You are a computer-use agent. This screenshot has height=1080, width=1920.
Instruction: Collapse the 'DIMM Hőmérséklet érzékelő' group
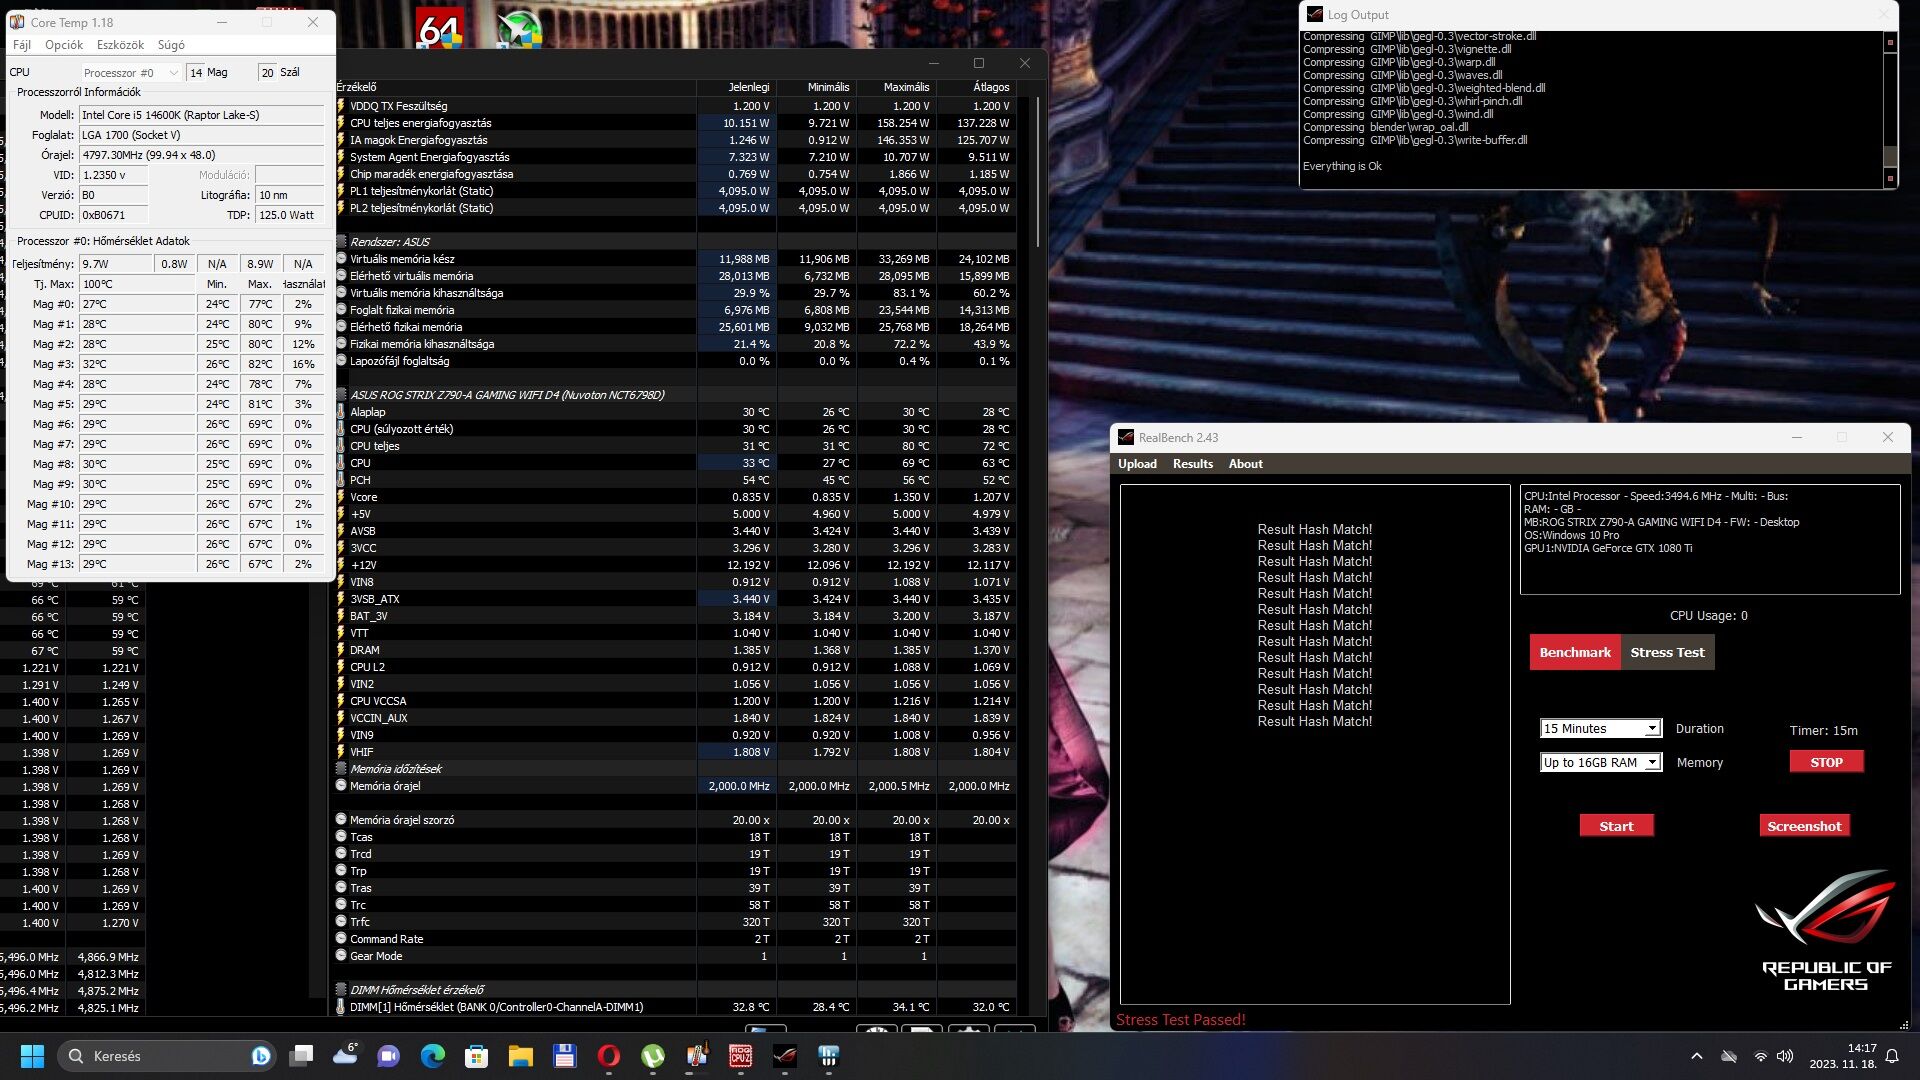pyautogui.click(x=341, y=990)
